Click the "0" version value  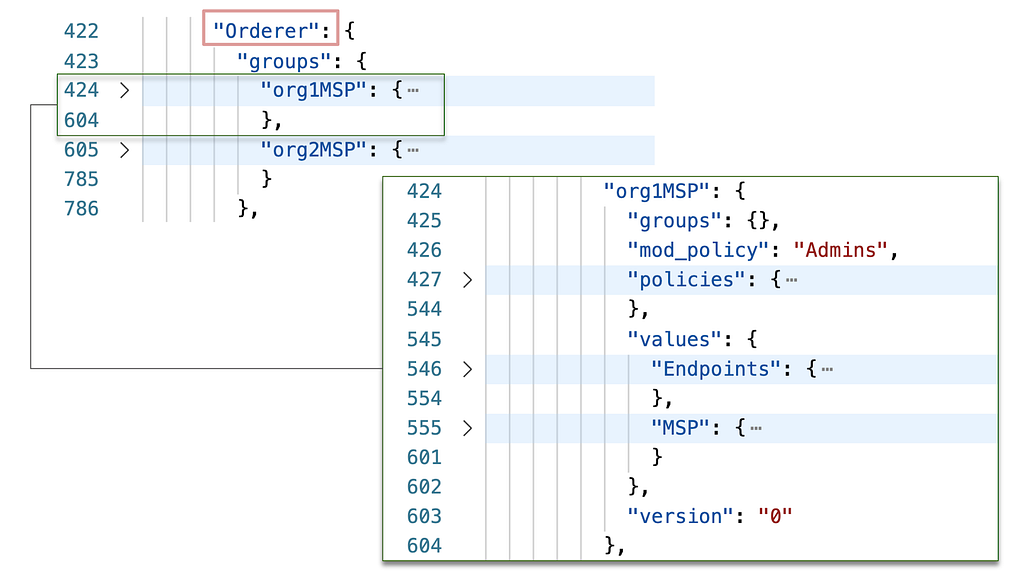coord(775,517)
